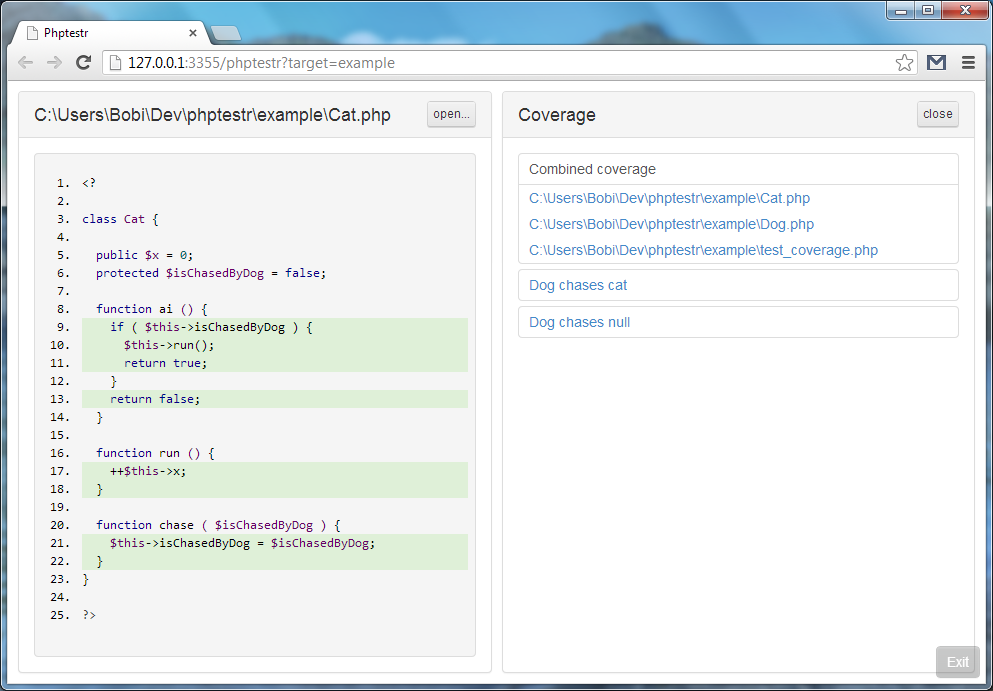
Task: Minimize the browser window
Action: point(901,10)
